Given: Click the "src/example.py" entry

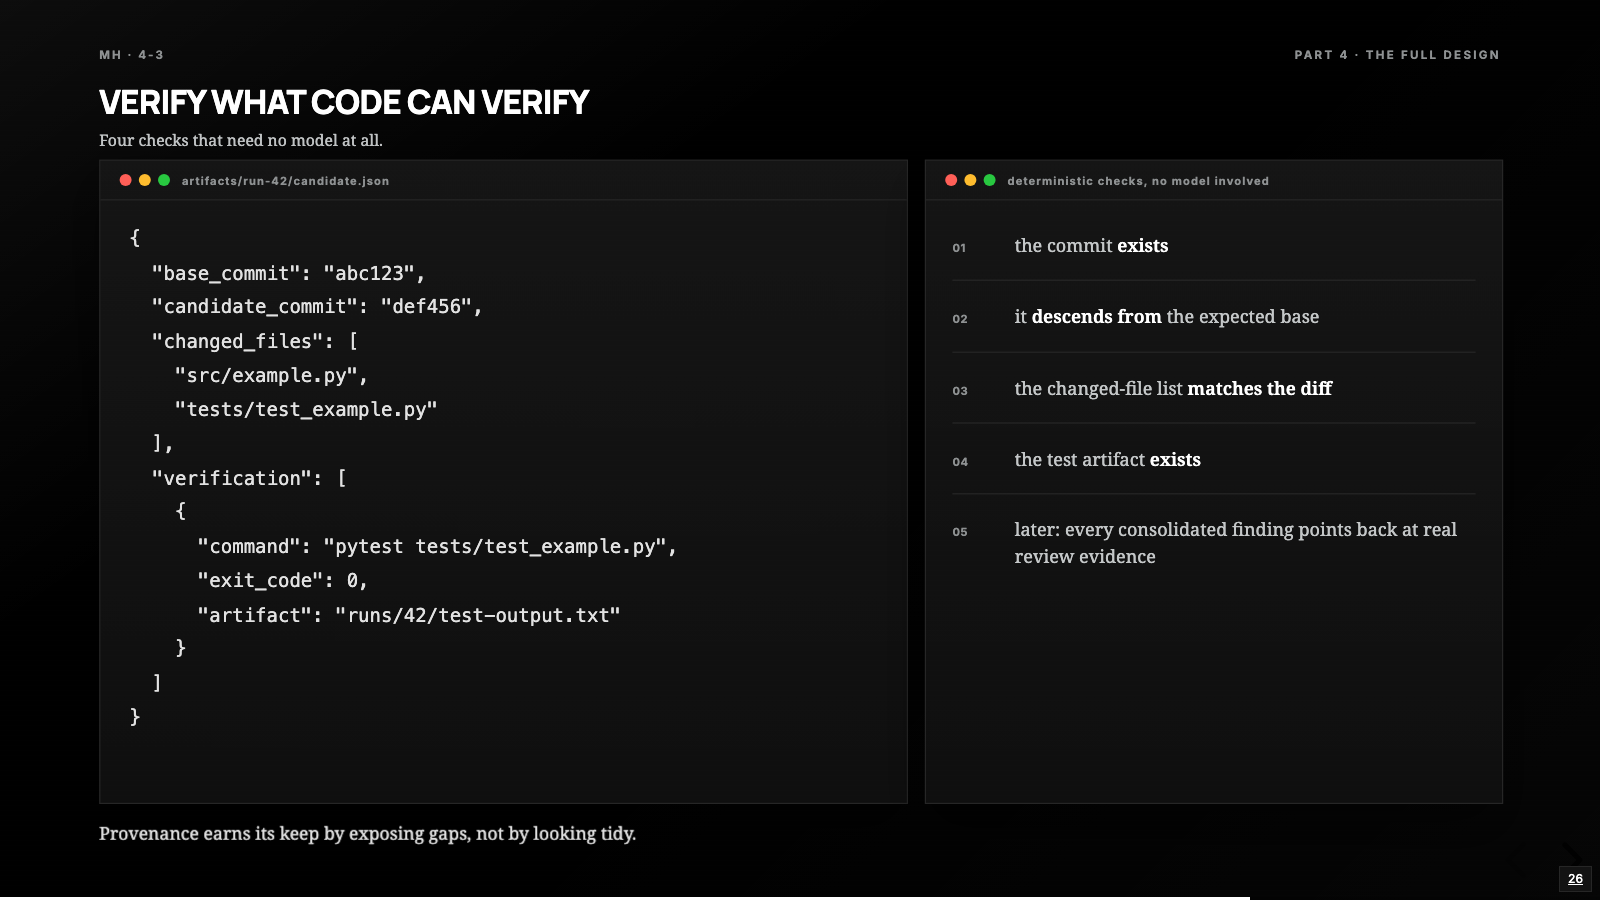Looking at the screenshot, I should click(272, 375).
